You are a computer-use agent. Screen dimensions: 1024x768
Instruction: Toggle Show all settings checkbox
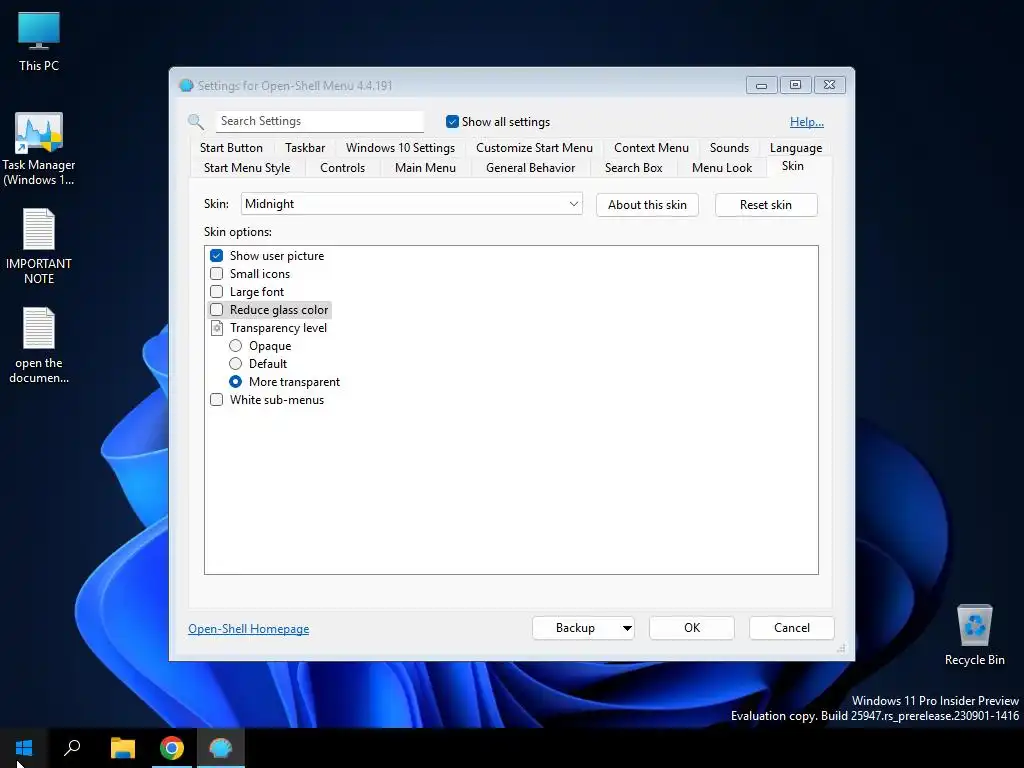click(452, 121)
